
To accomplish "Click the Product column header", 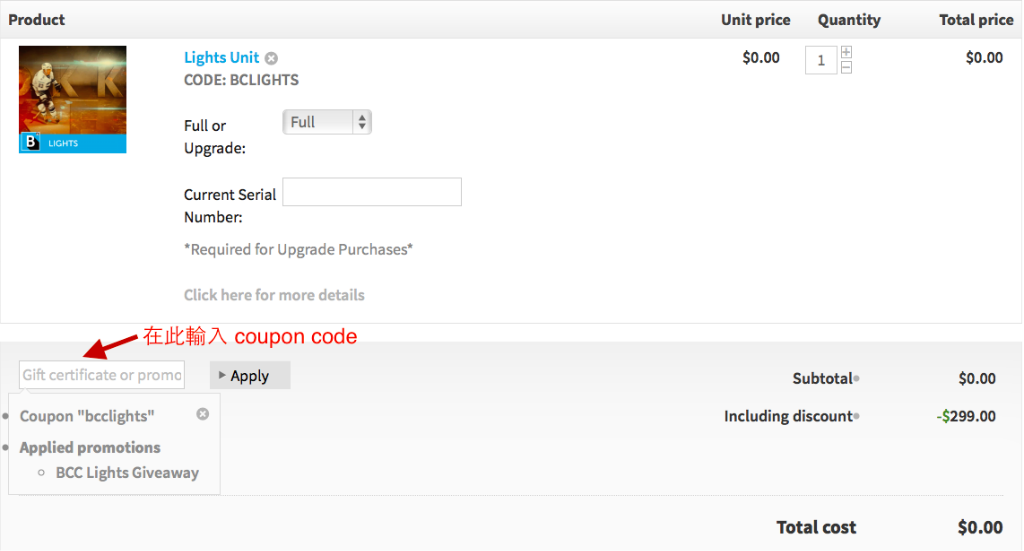I will coord(37,20).
